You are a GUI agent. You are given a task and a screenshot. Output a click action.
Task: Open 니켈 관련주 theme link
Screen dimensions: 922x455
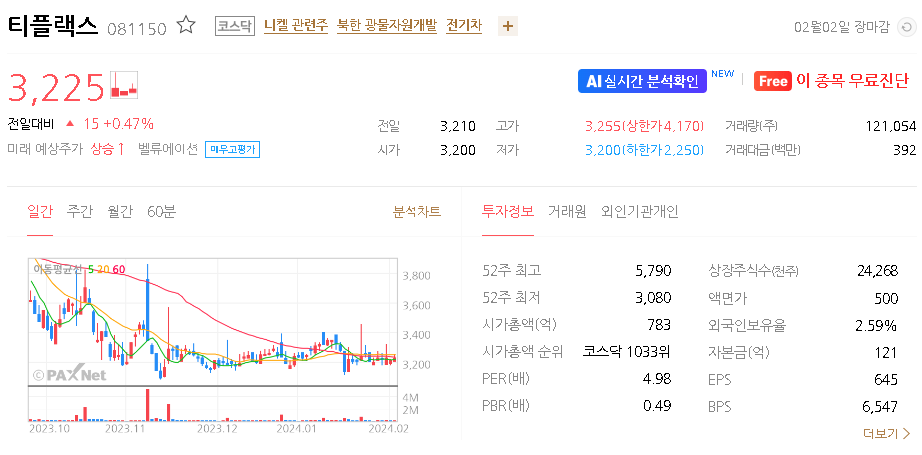(296, 26)
